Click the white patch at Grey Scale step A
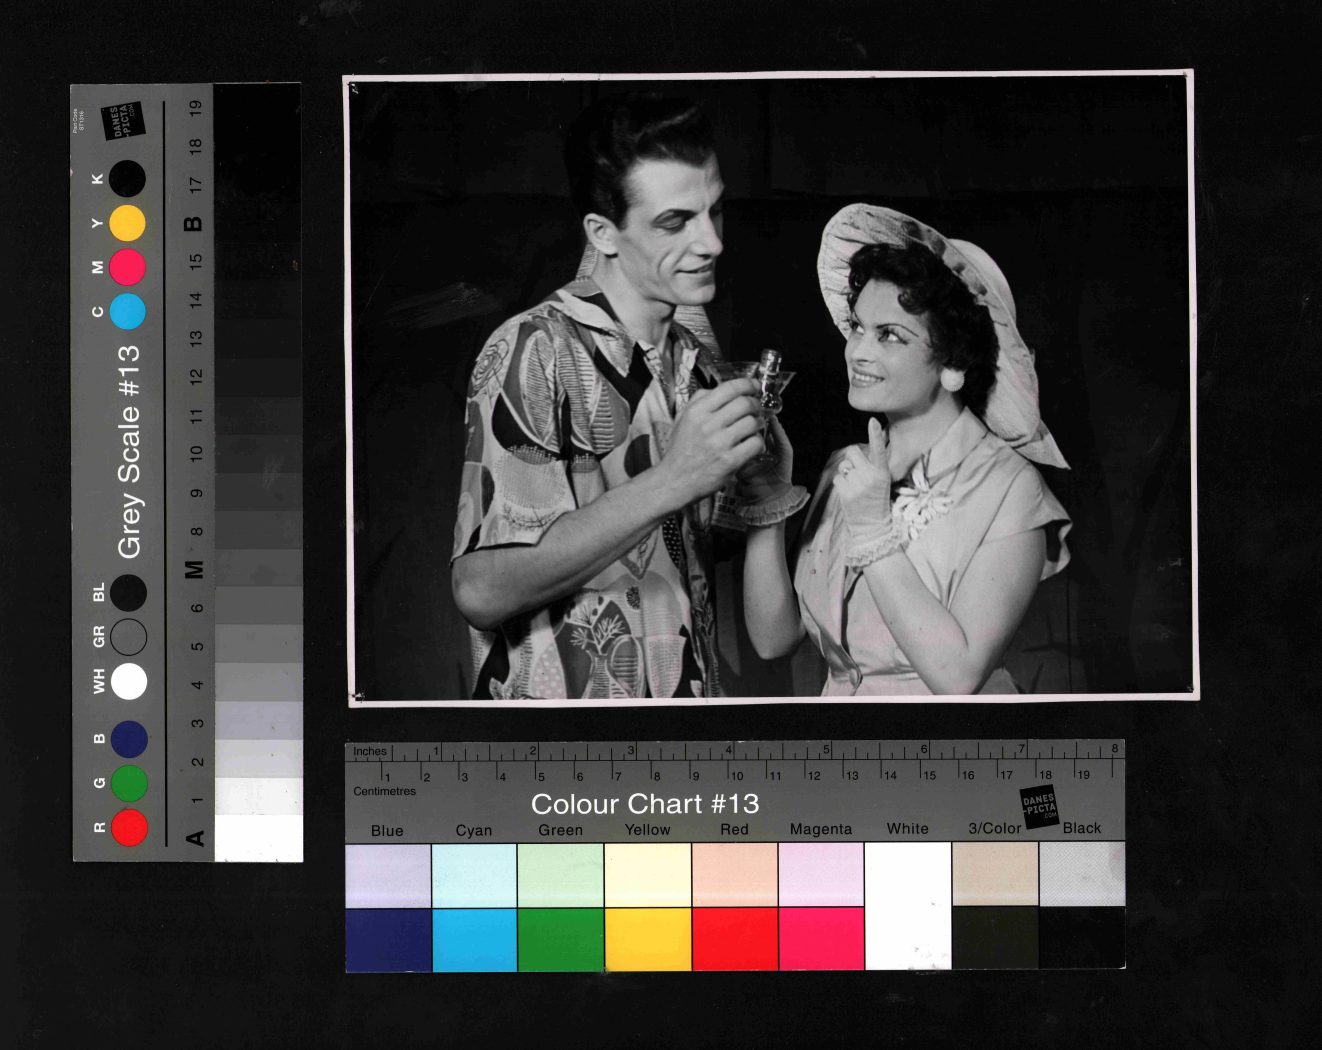Screen dimensions: 1322x1050 pos(258,838)
